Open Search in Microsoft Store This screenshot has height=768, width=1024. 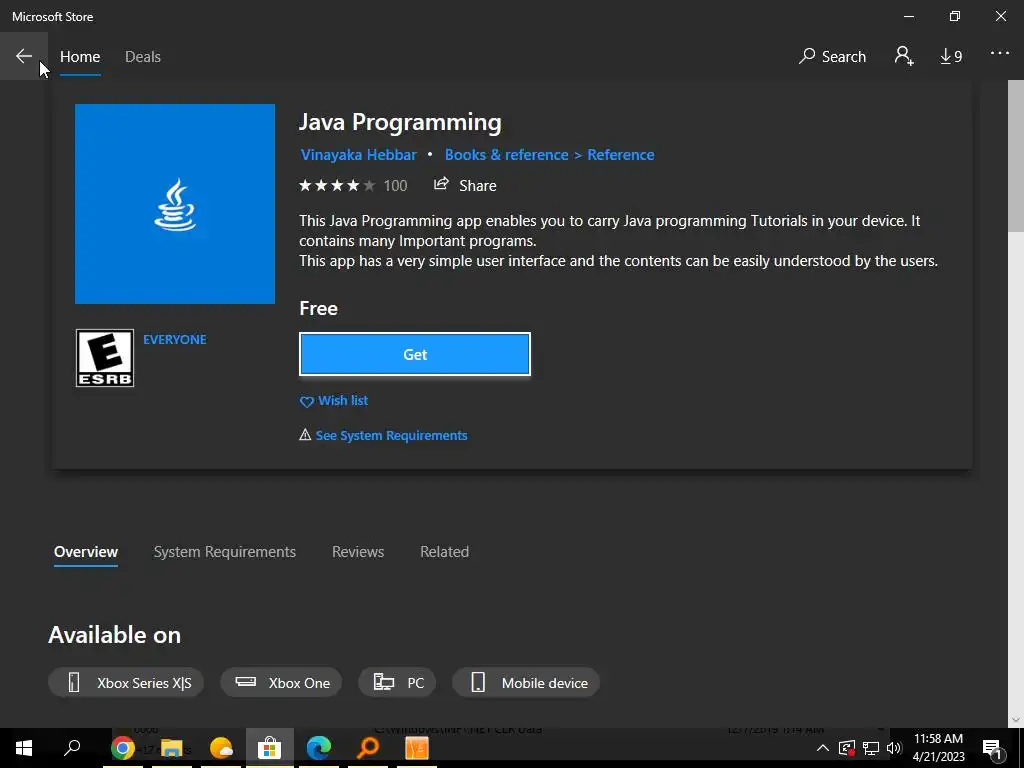click(x=832, y=57)
